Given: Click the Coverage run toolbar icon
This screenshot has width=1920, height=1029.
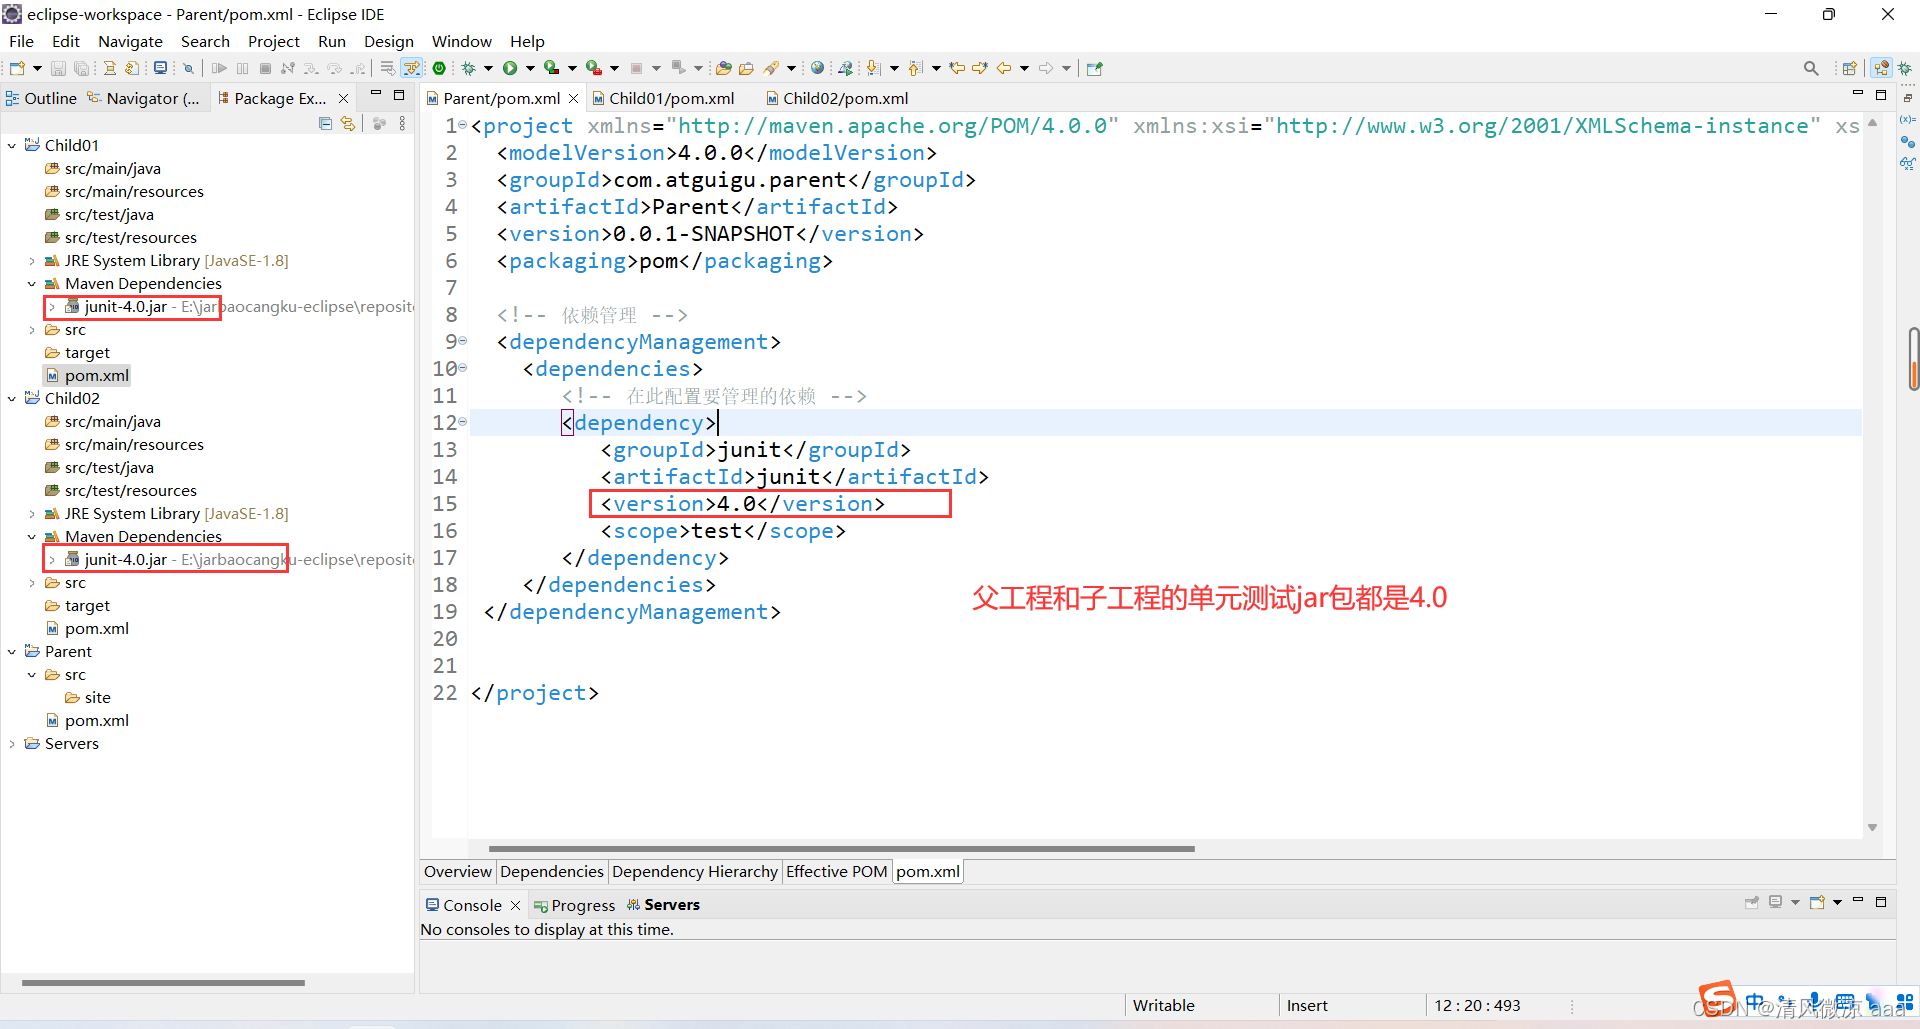Looking at the screenshot, I should tap(551, 68).
